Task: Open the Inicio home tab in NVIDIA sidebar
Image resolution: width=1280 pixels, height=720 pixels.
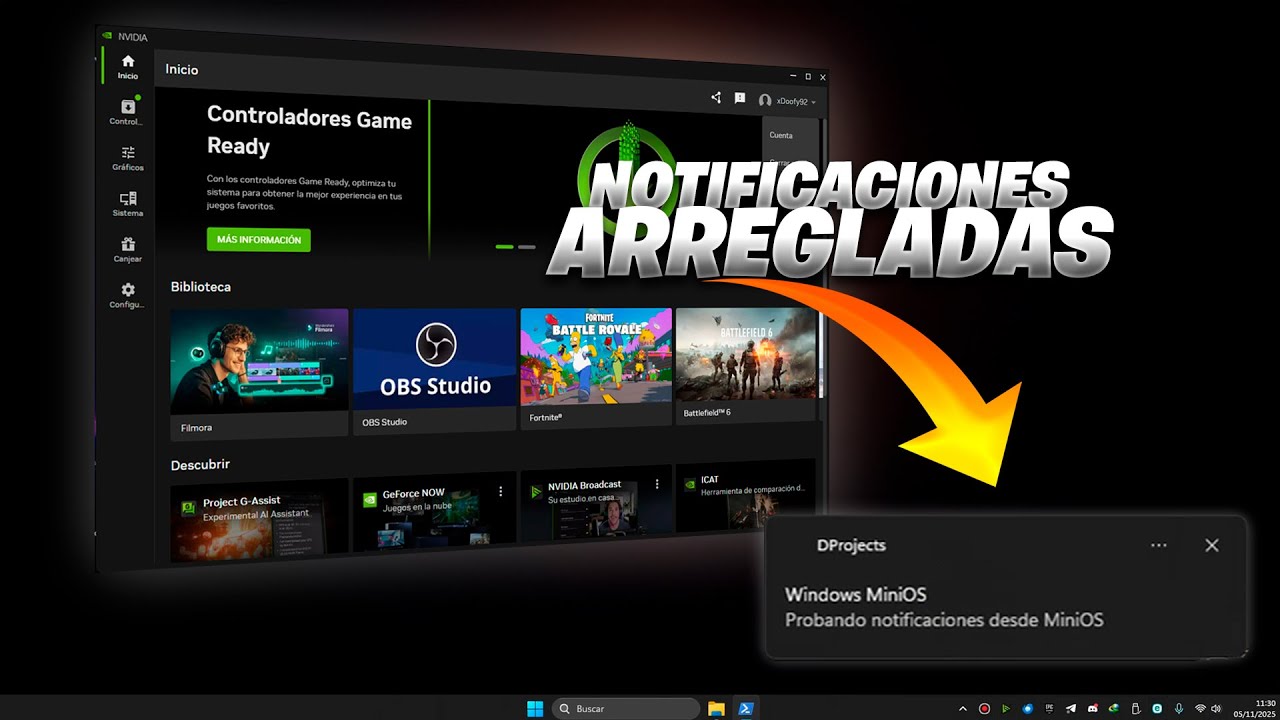Action: (127, 67)
